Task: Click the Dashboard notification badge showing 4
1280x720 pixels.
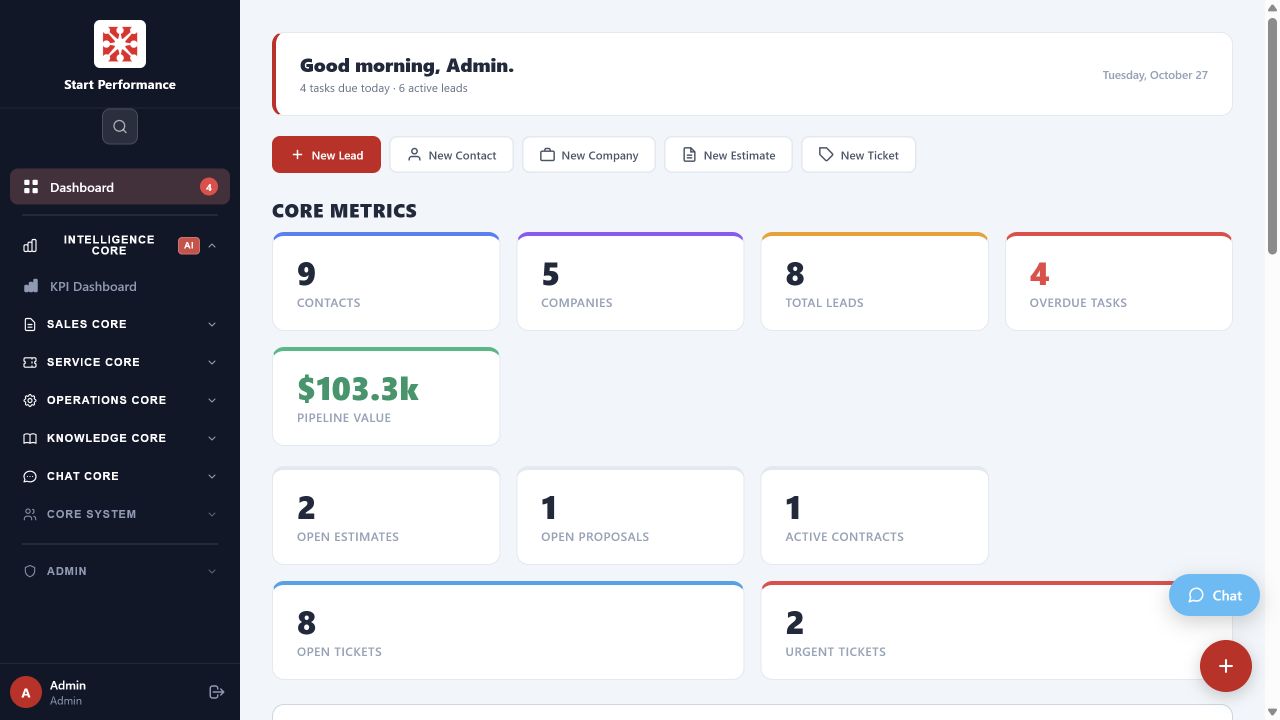Action: pyautogui.click(x=208, y=187)
